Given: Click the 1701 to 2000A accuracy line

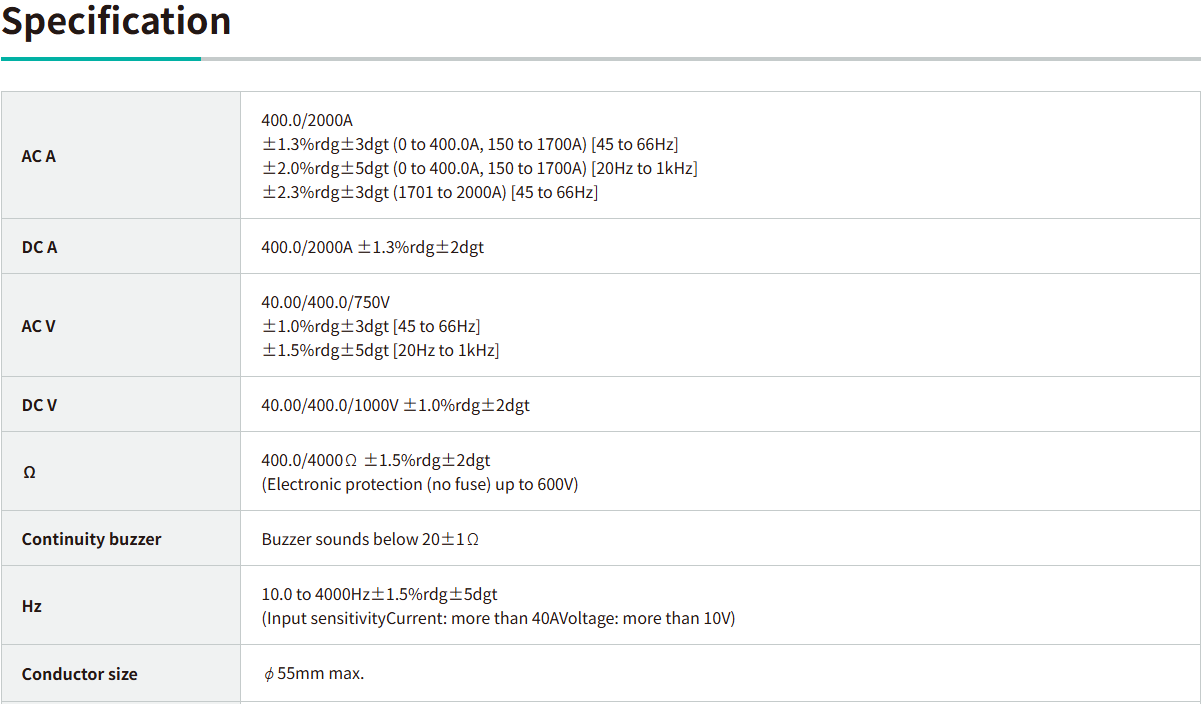Looking at the screenshot, I should 430,192.
